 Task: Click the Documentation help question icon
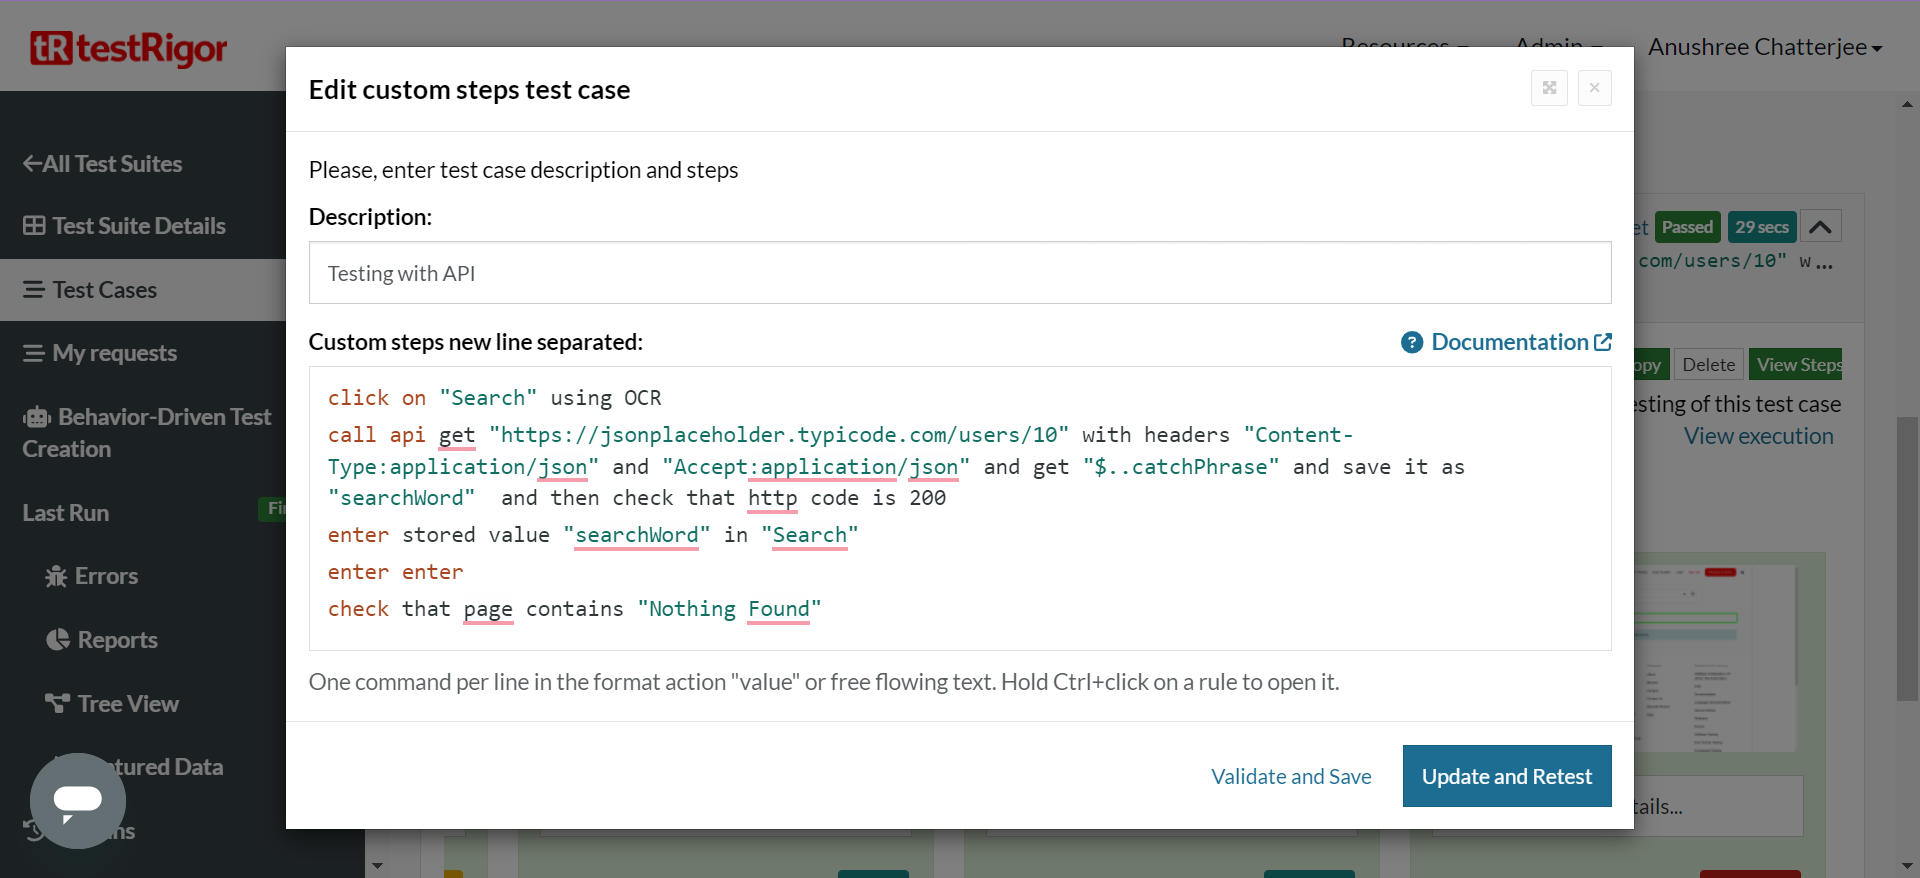tap(1411, 343)
